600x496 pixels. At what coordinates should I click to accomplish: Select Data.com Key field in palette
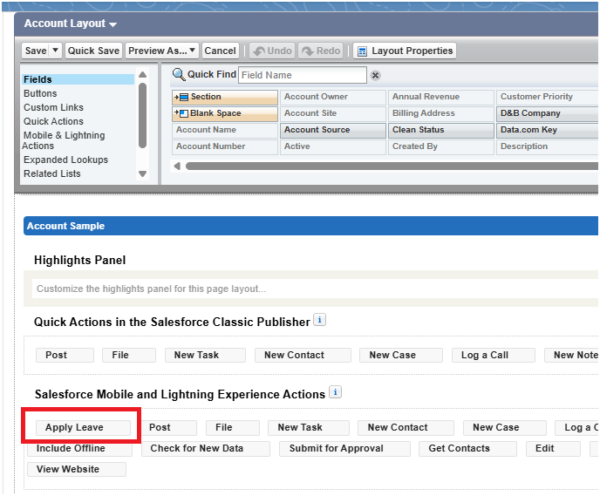(548, 130)
